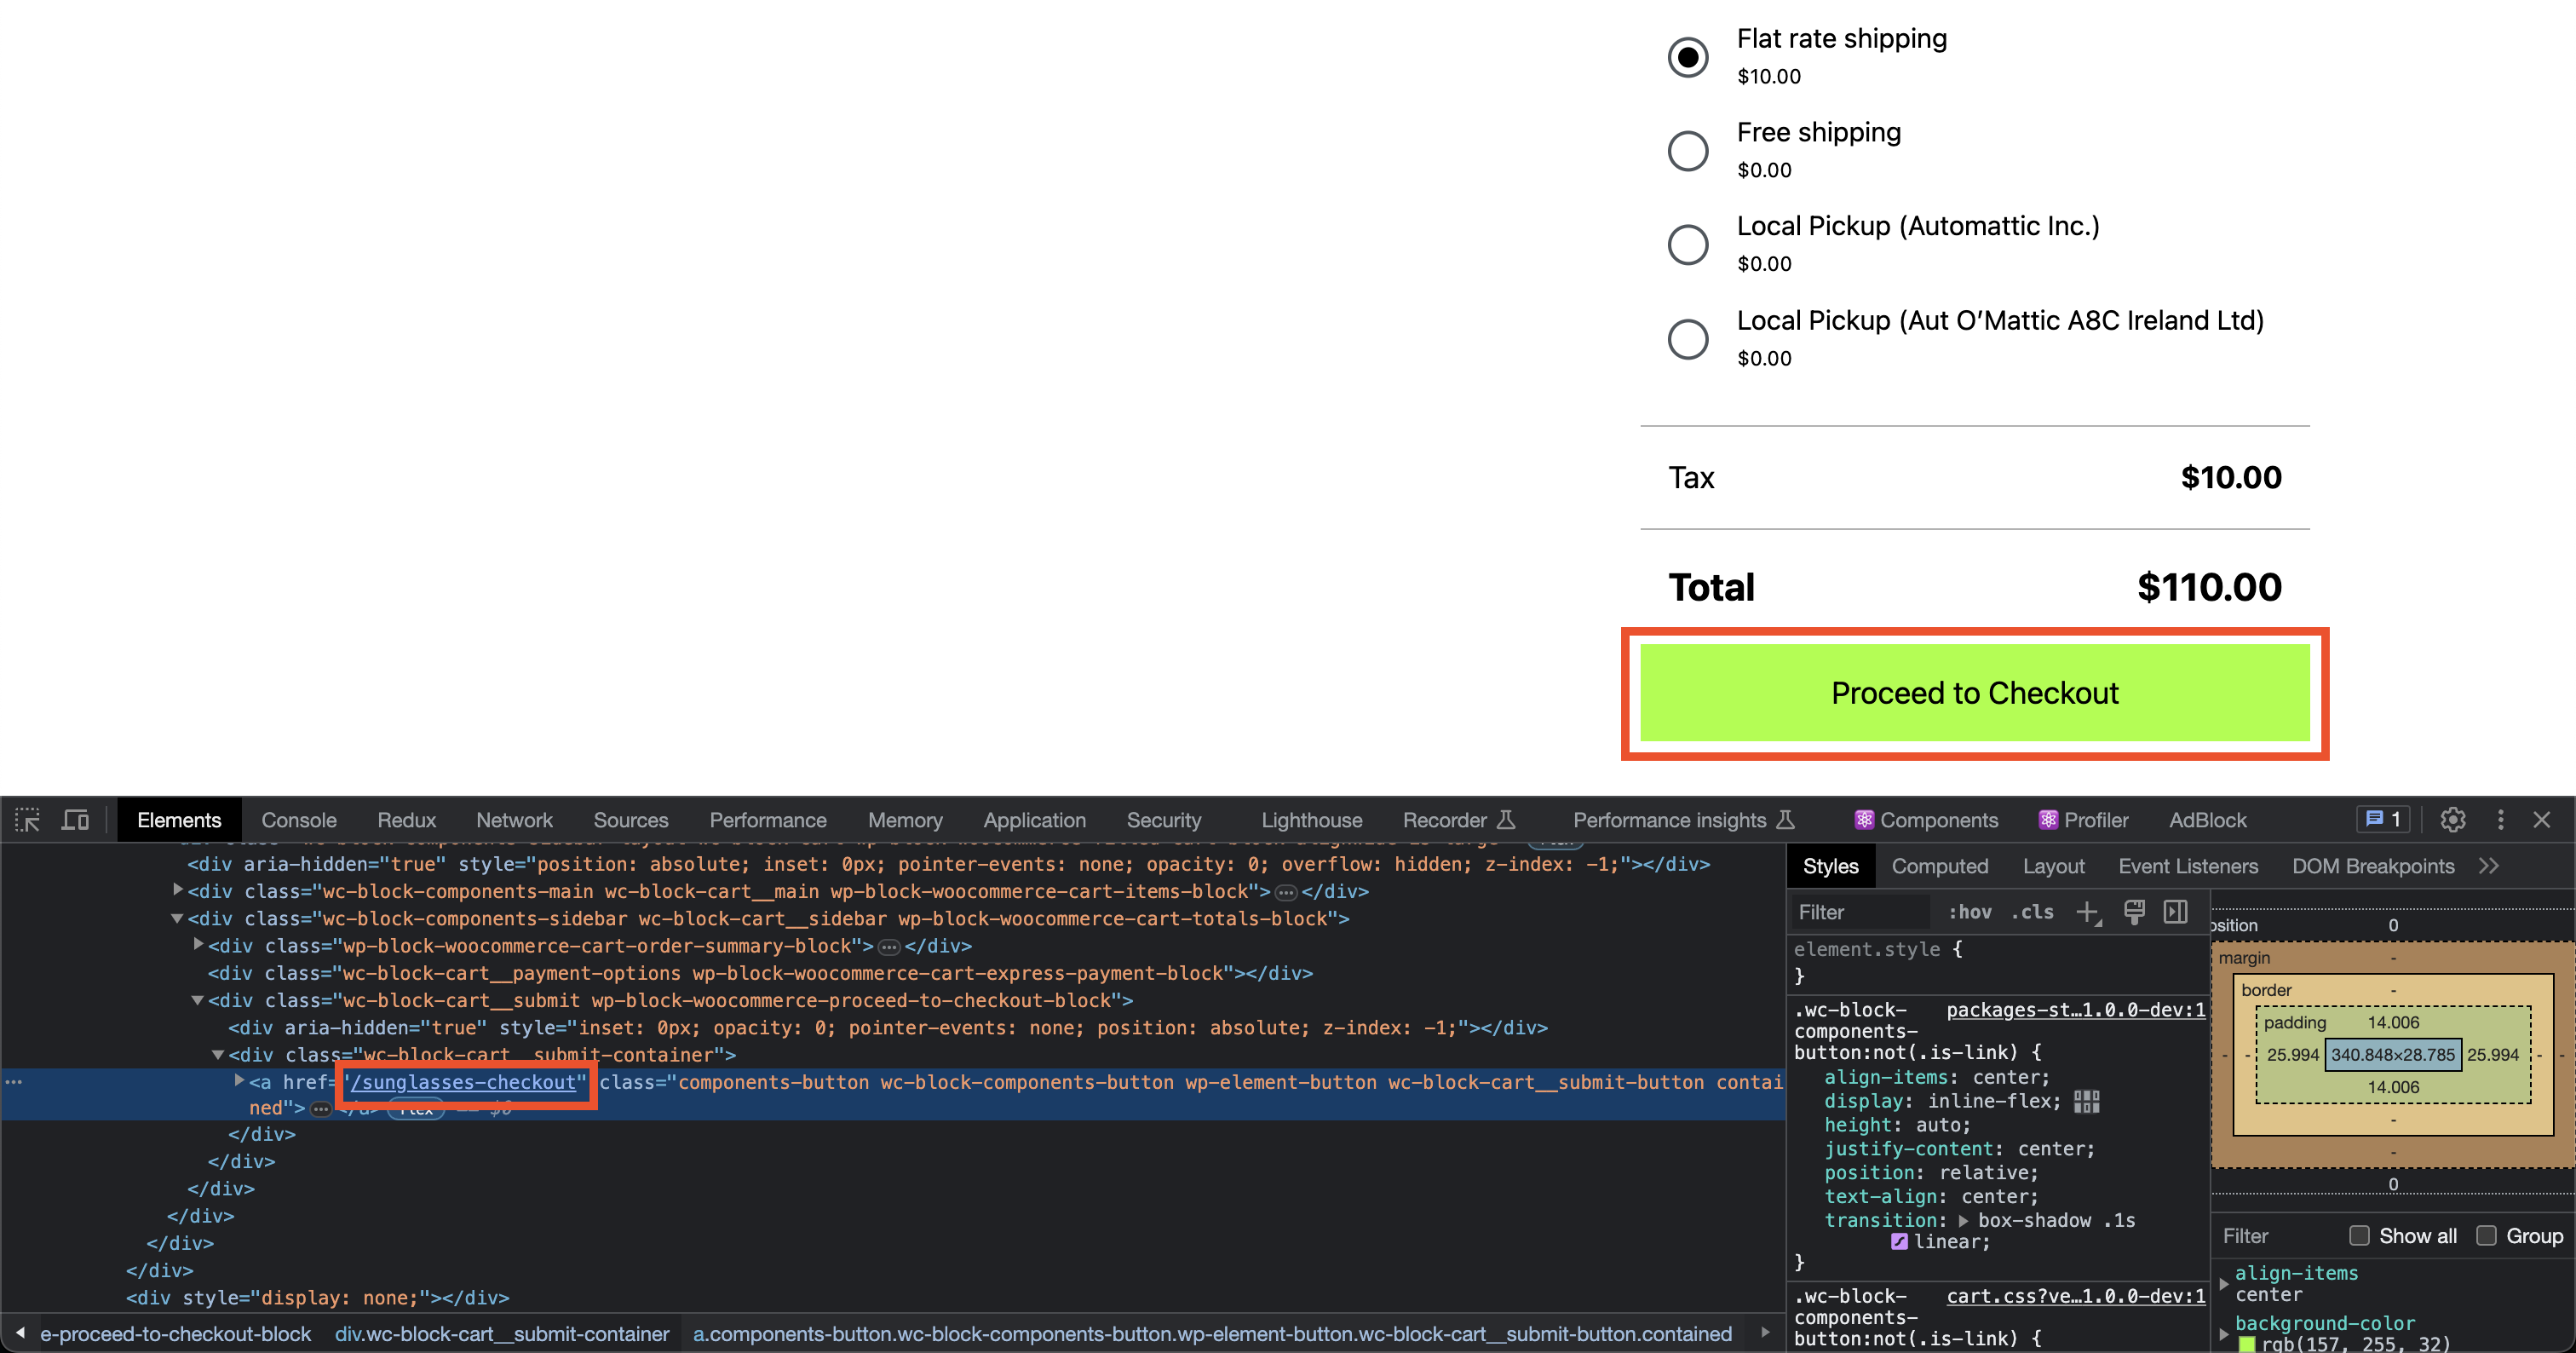Select Local Pickup (Automattic Inc.) shipping option

tap(1688, 244)
